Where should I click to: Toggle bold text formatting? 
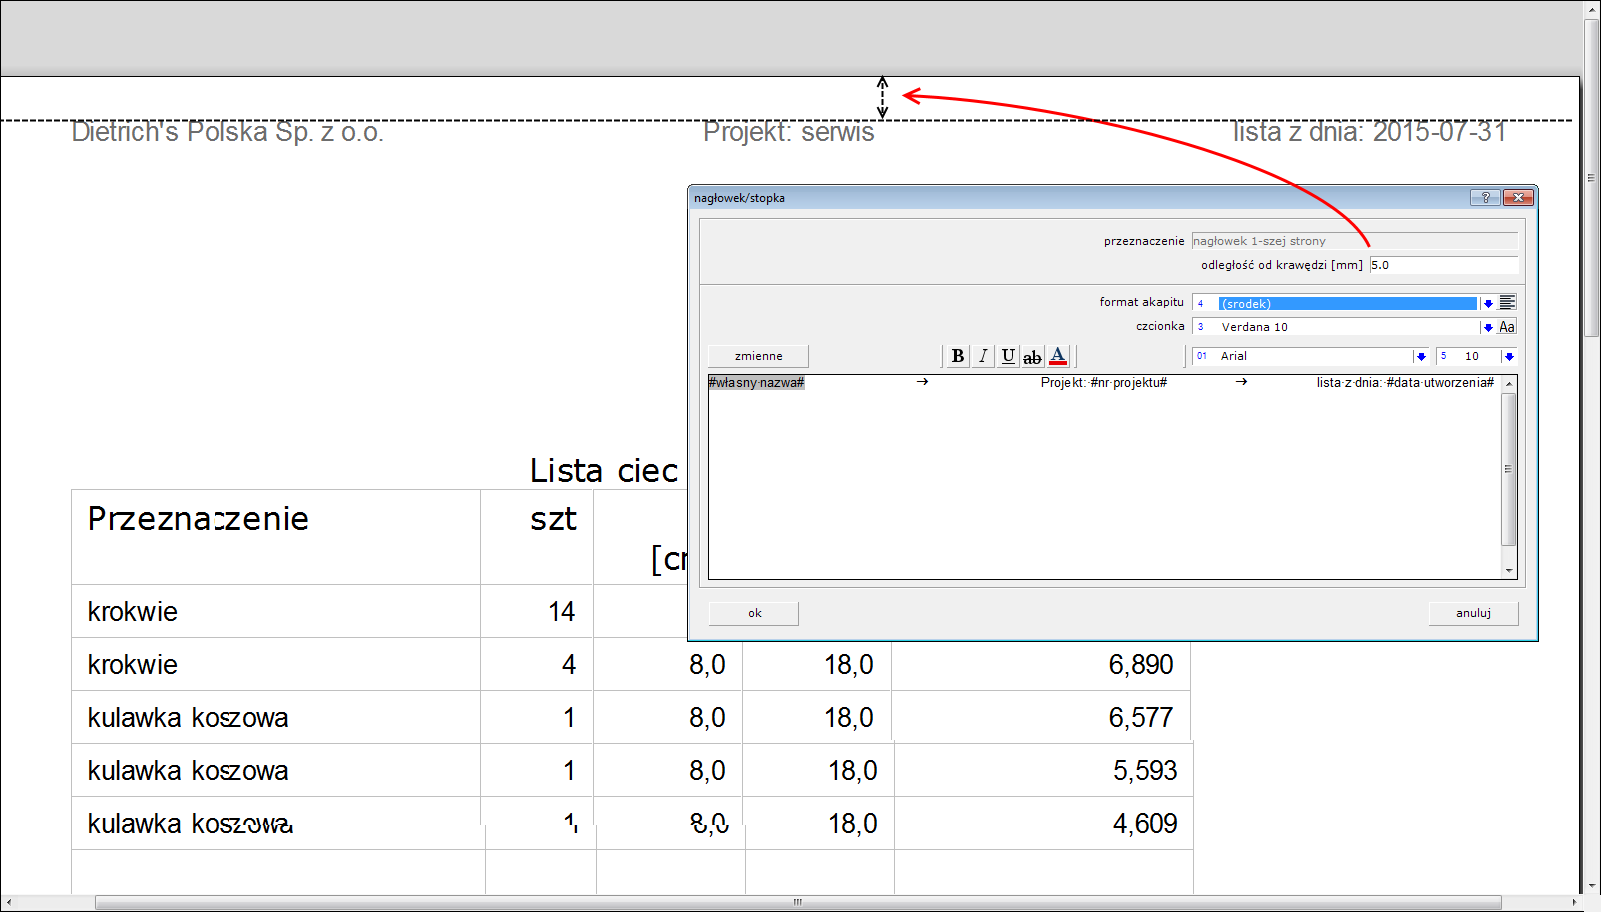[957, 356]
